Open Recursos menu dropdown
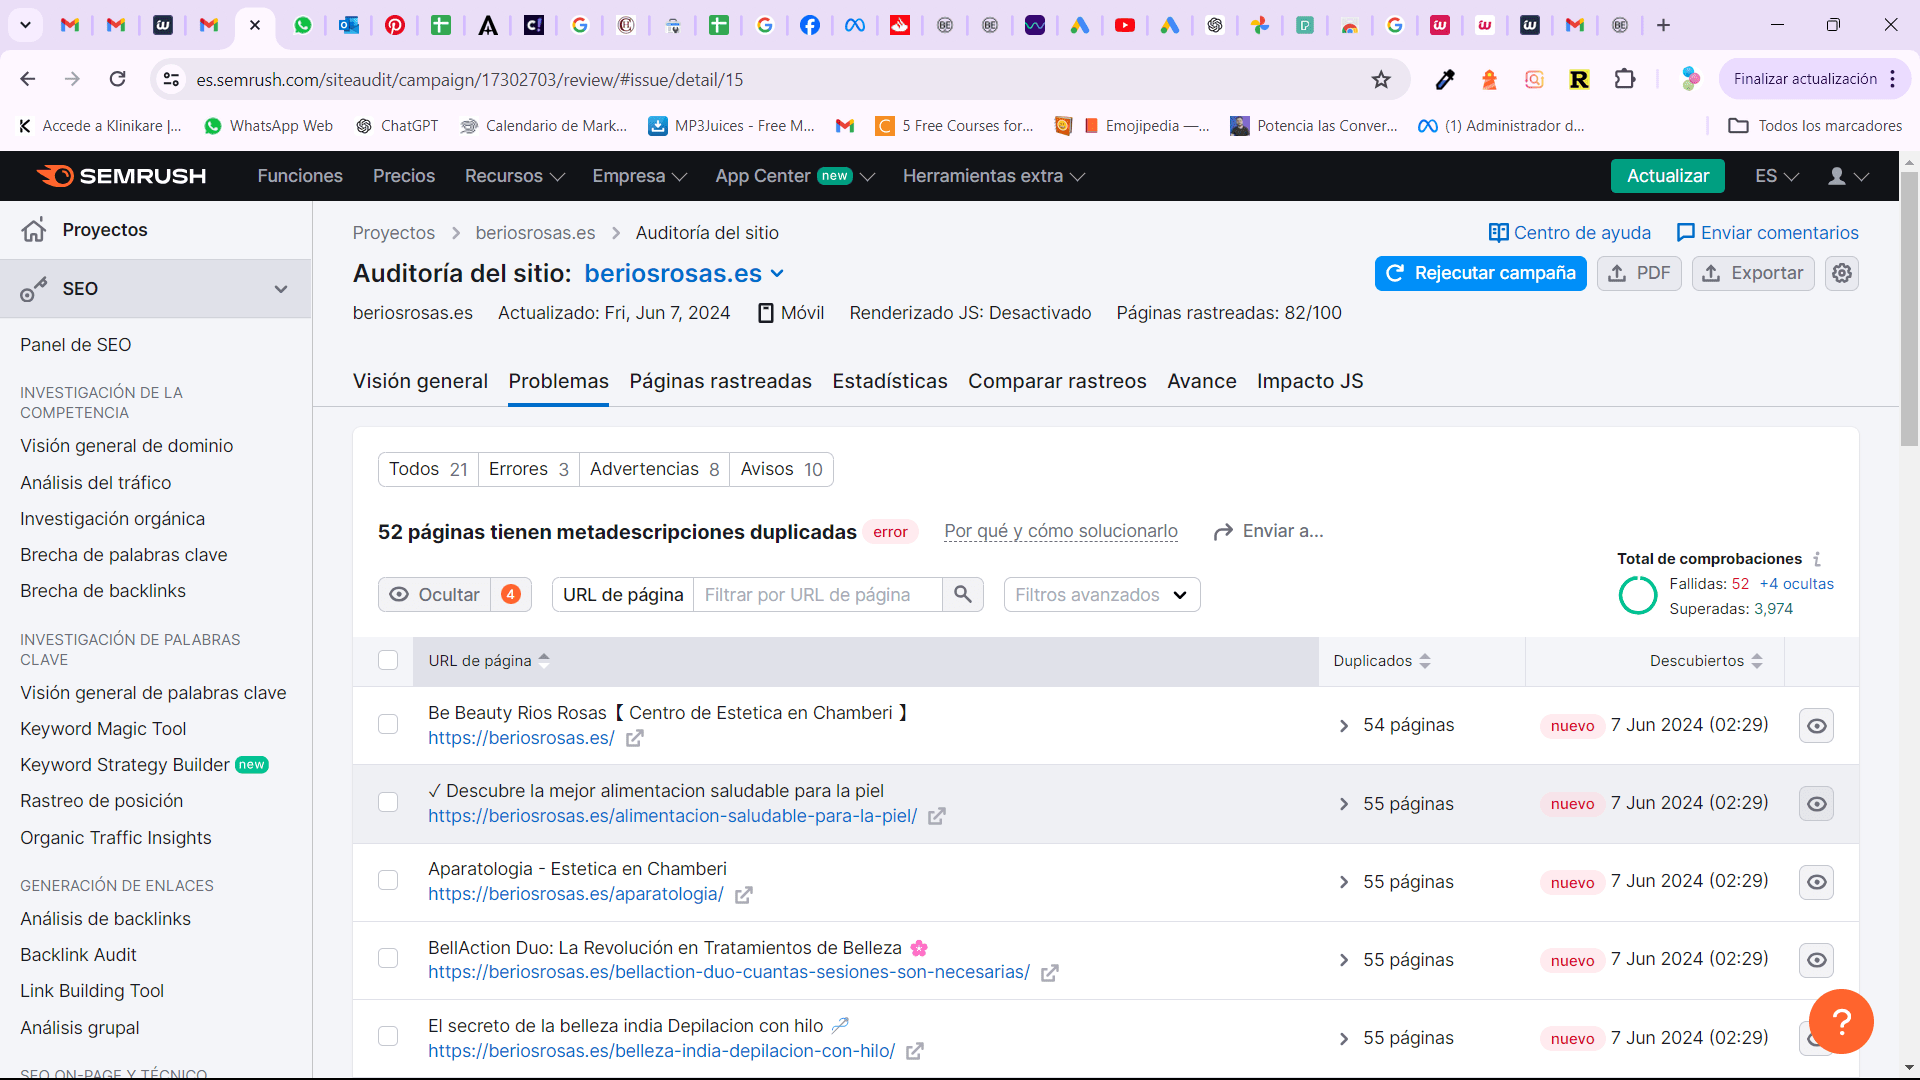The width and height of the screenshot is (1920, 1080). [514, 176]
